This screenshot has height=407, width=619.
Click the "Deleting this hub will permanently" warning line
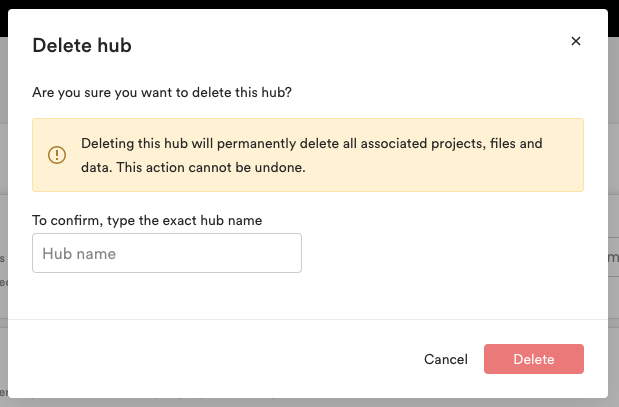312,143
